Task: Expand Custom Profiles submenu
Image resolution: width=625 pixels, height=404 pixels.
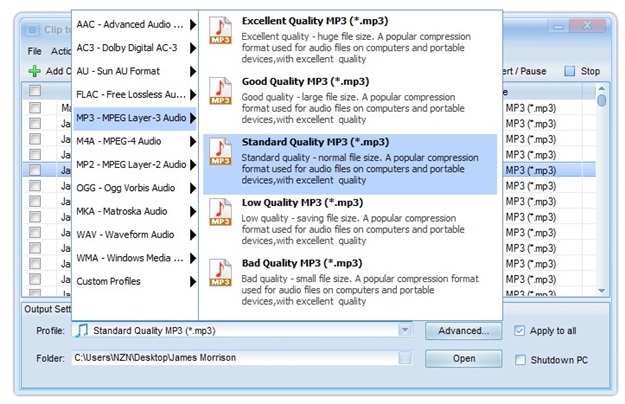Action: (x=136, y=281)
